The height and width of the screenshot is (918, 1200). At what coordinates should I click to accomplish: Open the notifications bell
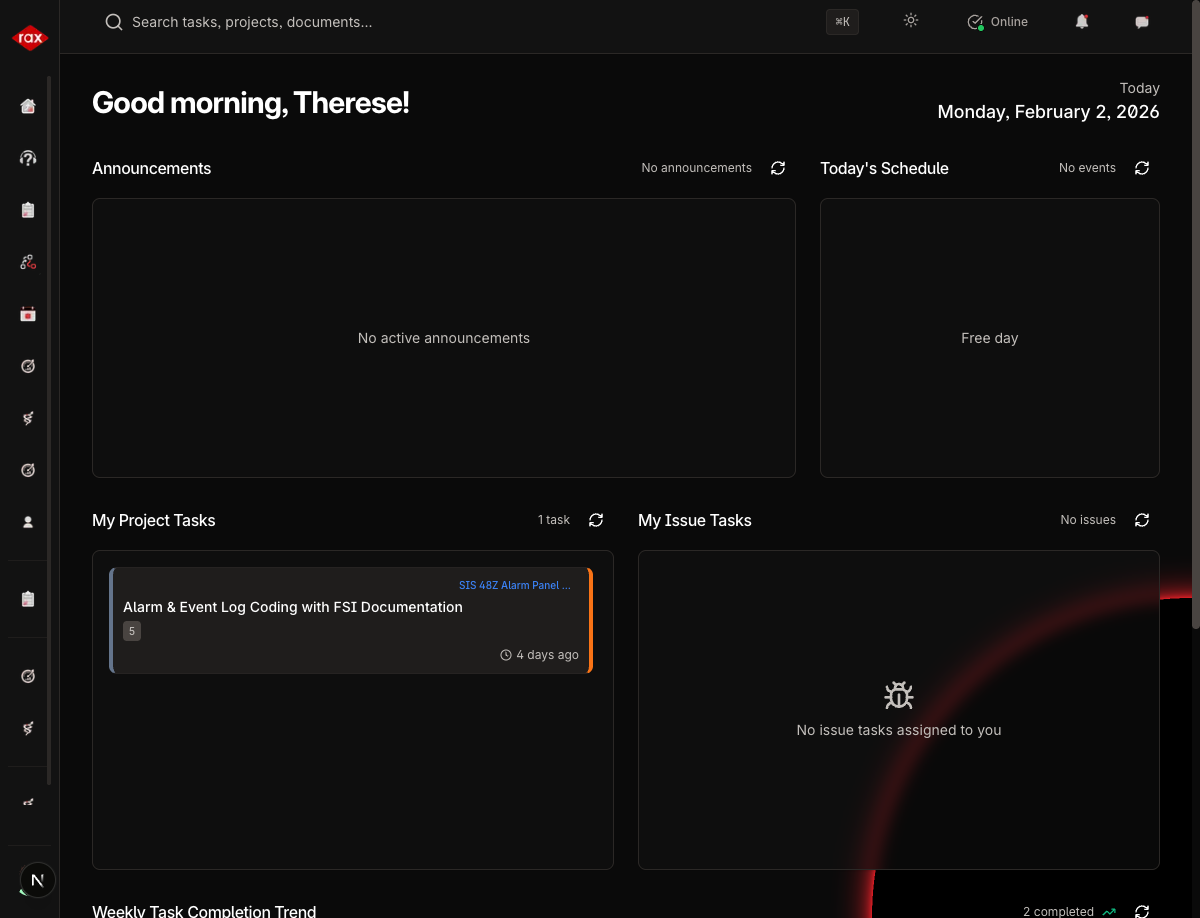point(1082,22)
